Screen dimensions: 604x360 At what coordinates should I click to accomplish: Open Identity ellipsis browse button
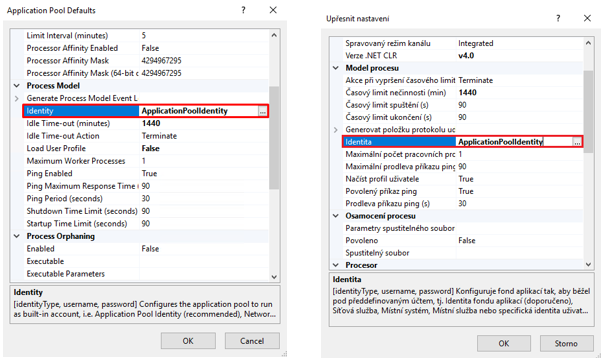(262, 111)
